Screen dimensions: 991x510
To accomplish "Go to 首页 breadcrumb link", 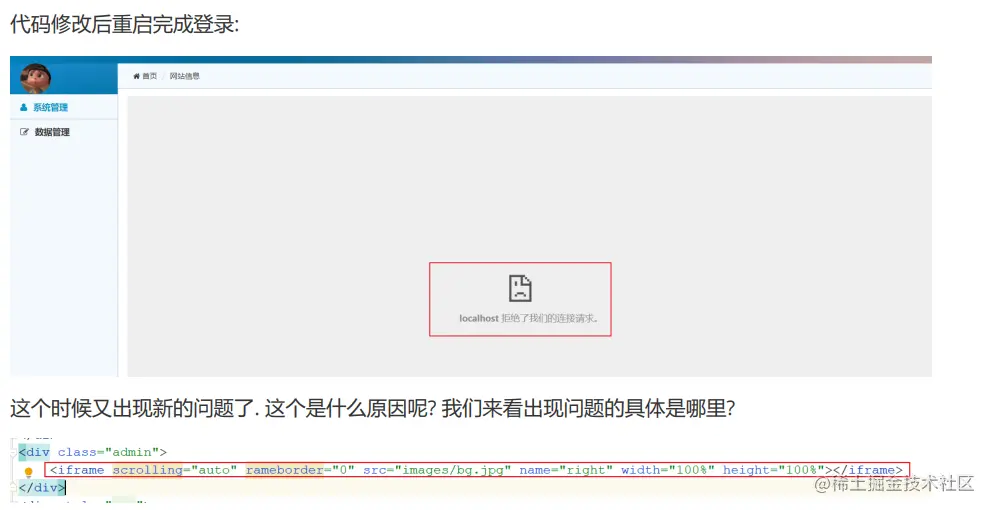I will tap(149, 76).
